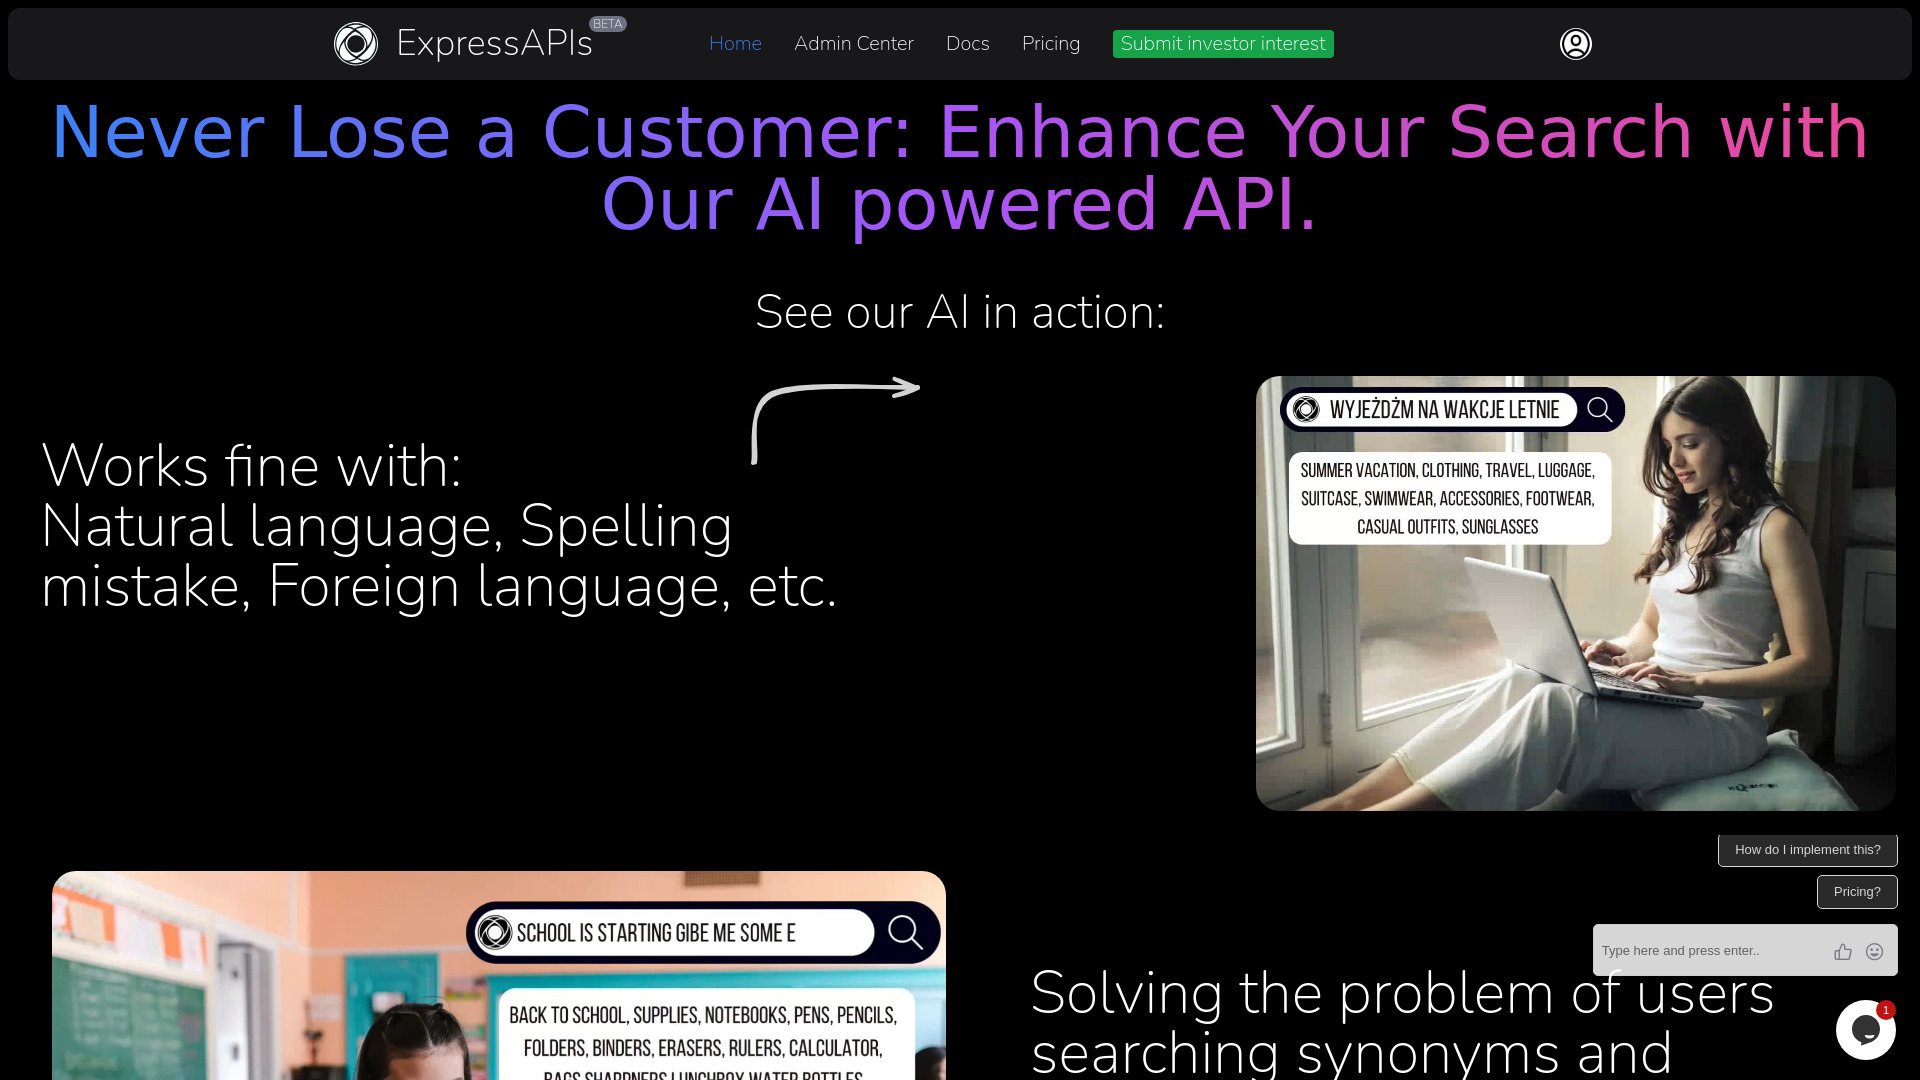This screenshot has width=1920, height=1080.
Task: Click the ExpressAPIs logo icon
Action: [356, 44]
